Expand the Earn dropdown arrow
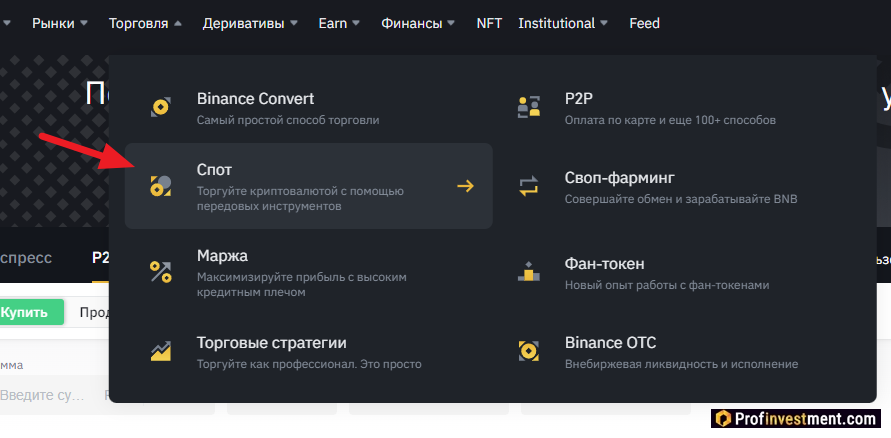The image size is (891, 438). [x=356, y=23]
